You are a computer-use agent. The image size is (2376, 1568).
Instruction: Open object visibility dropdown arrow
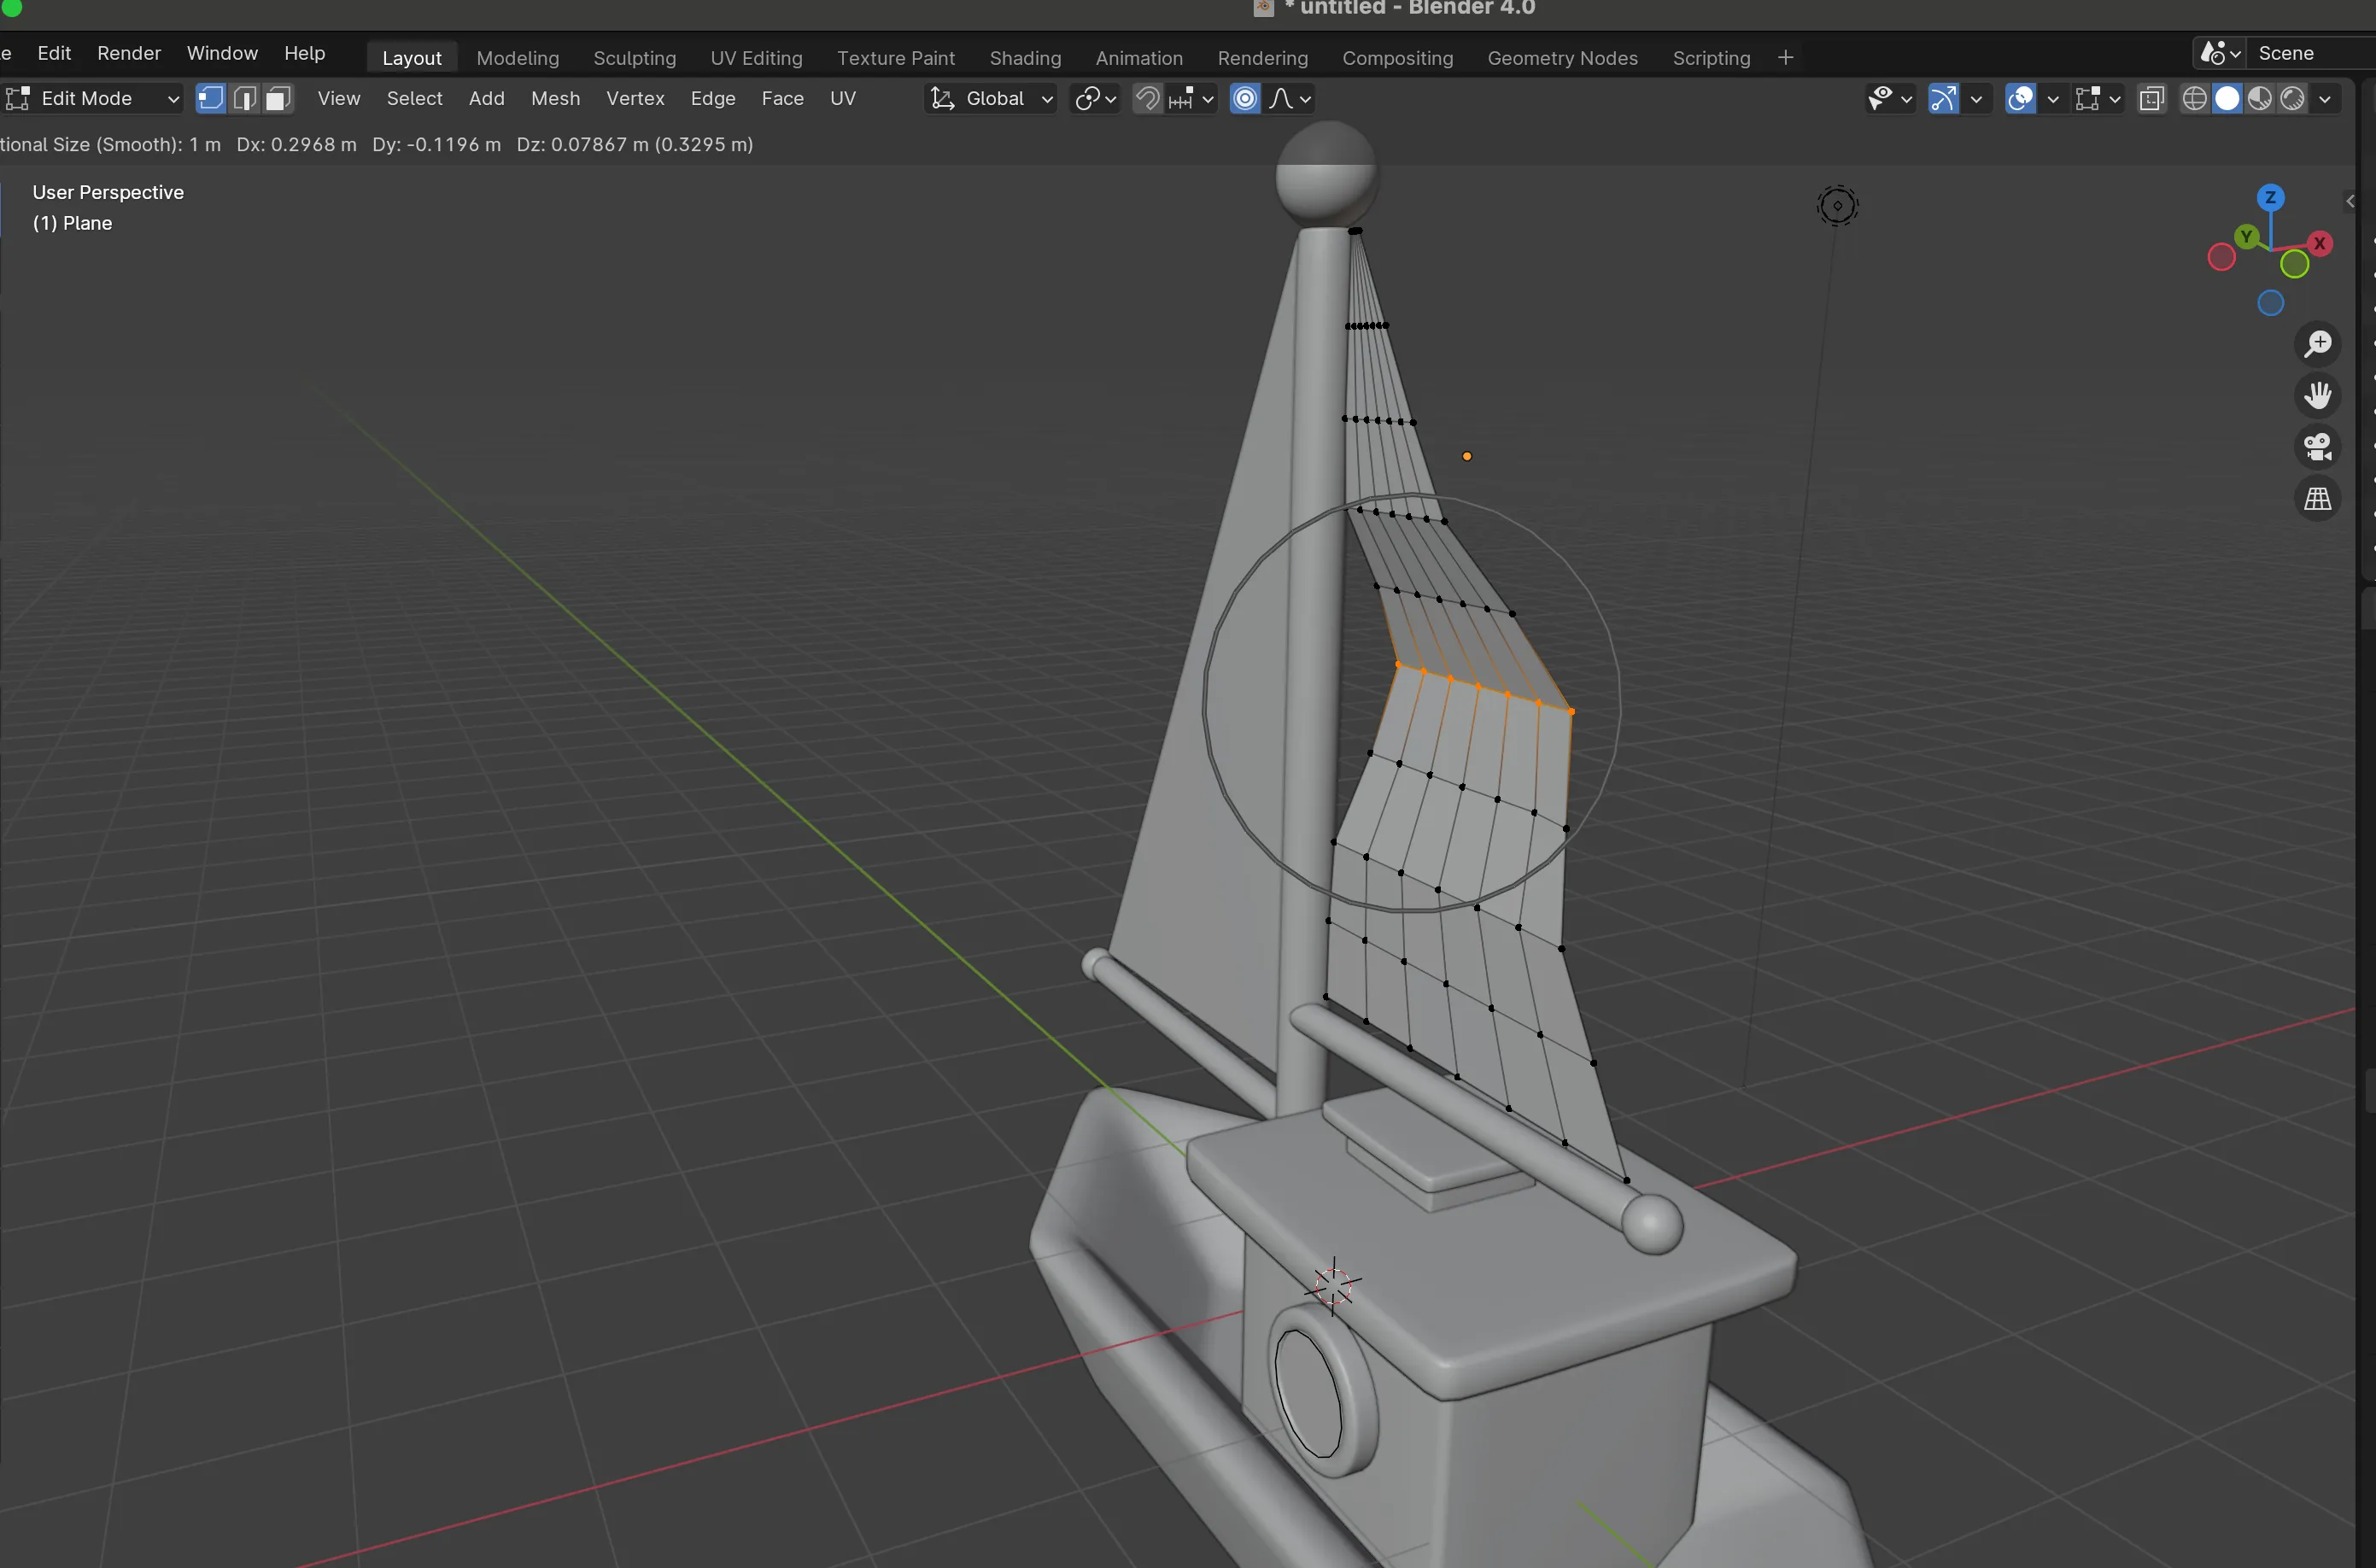point(1906,98)
